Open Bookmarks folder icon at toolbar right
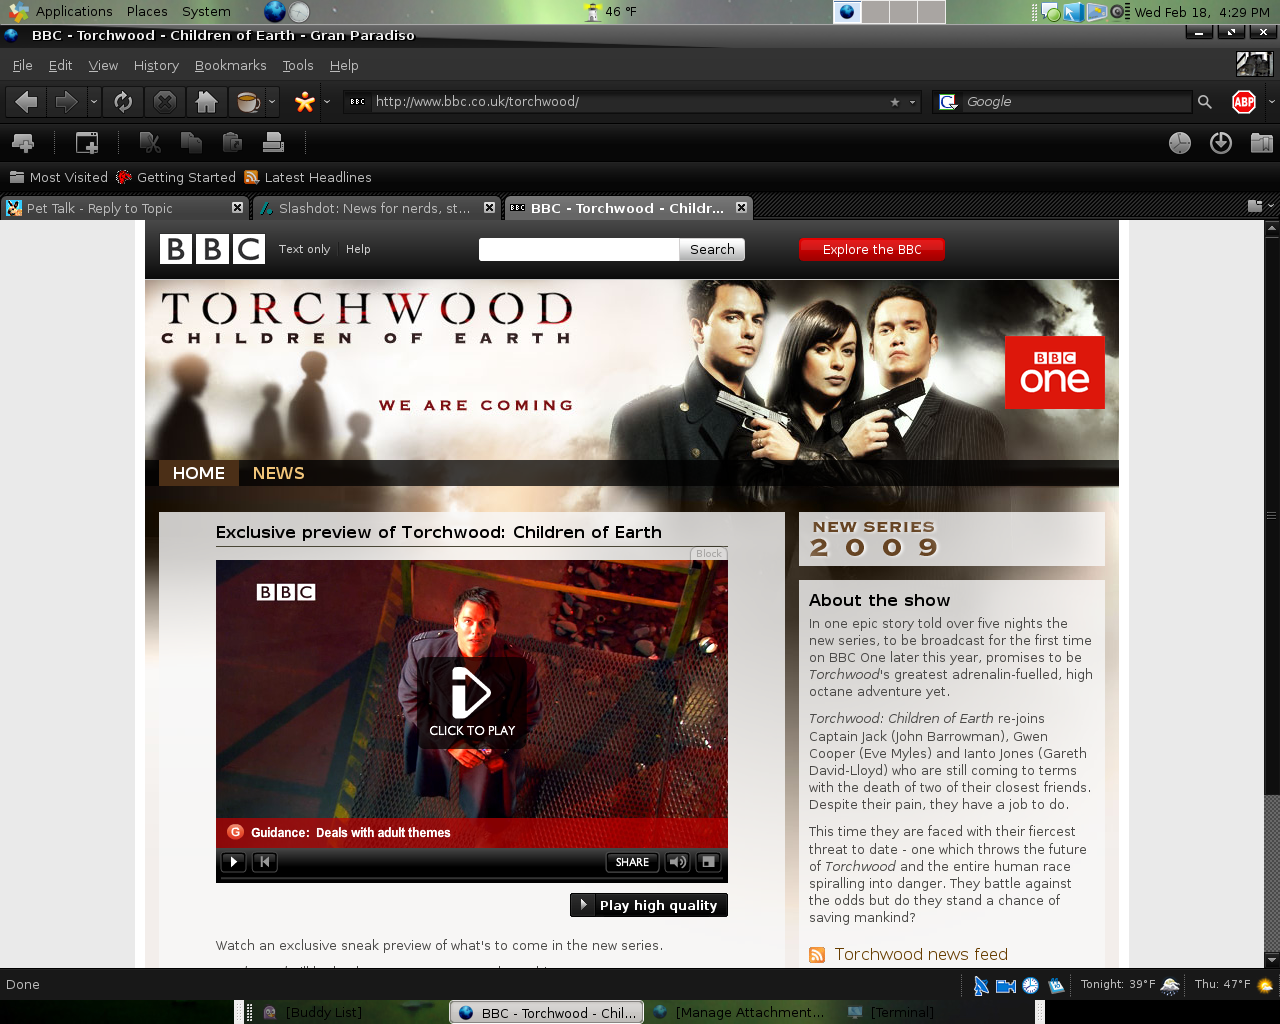 tap(1262, 143)
